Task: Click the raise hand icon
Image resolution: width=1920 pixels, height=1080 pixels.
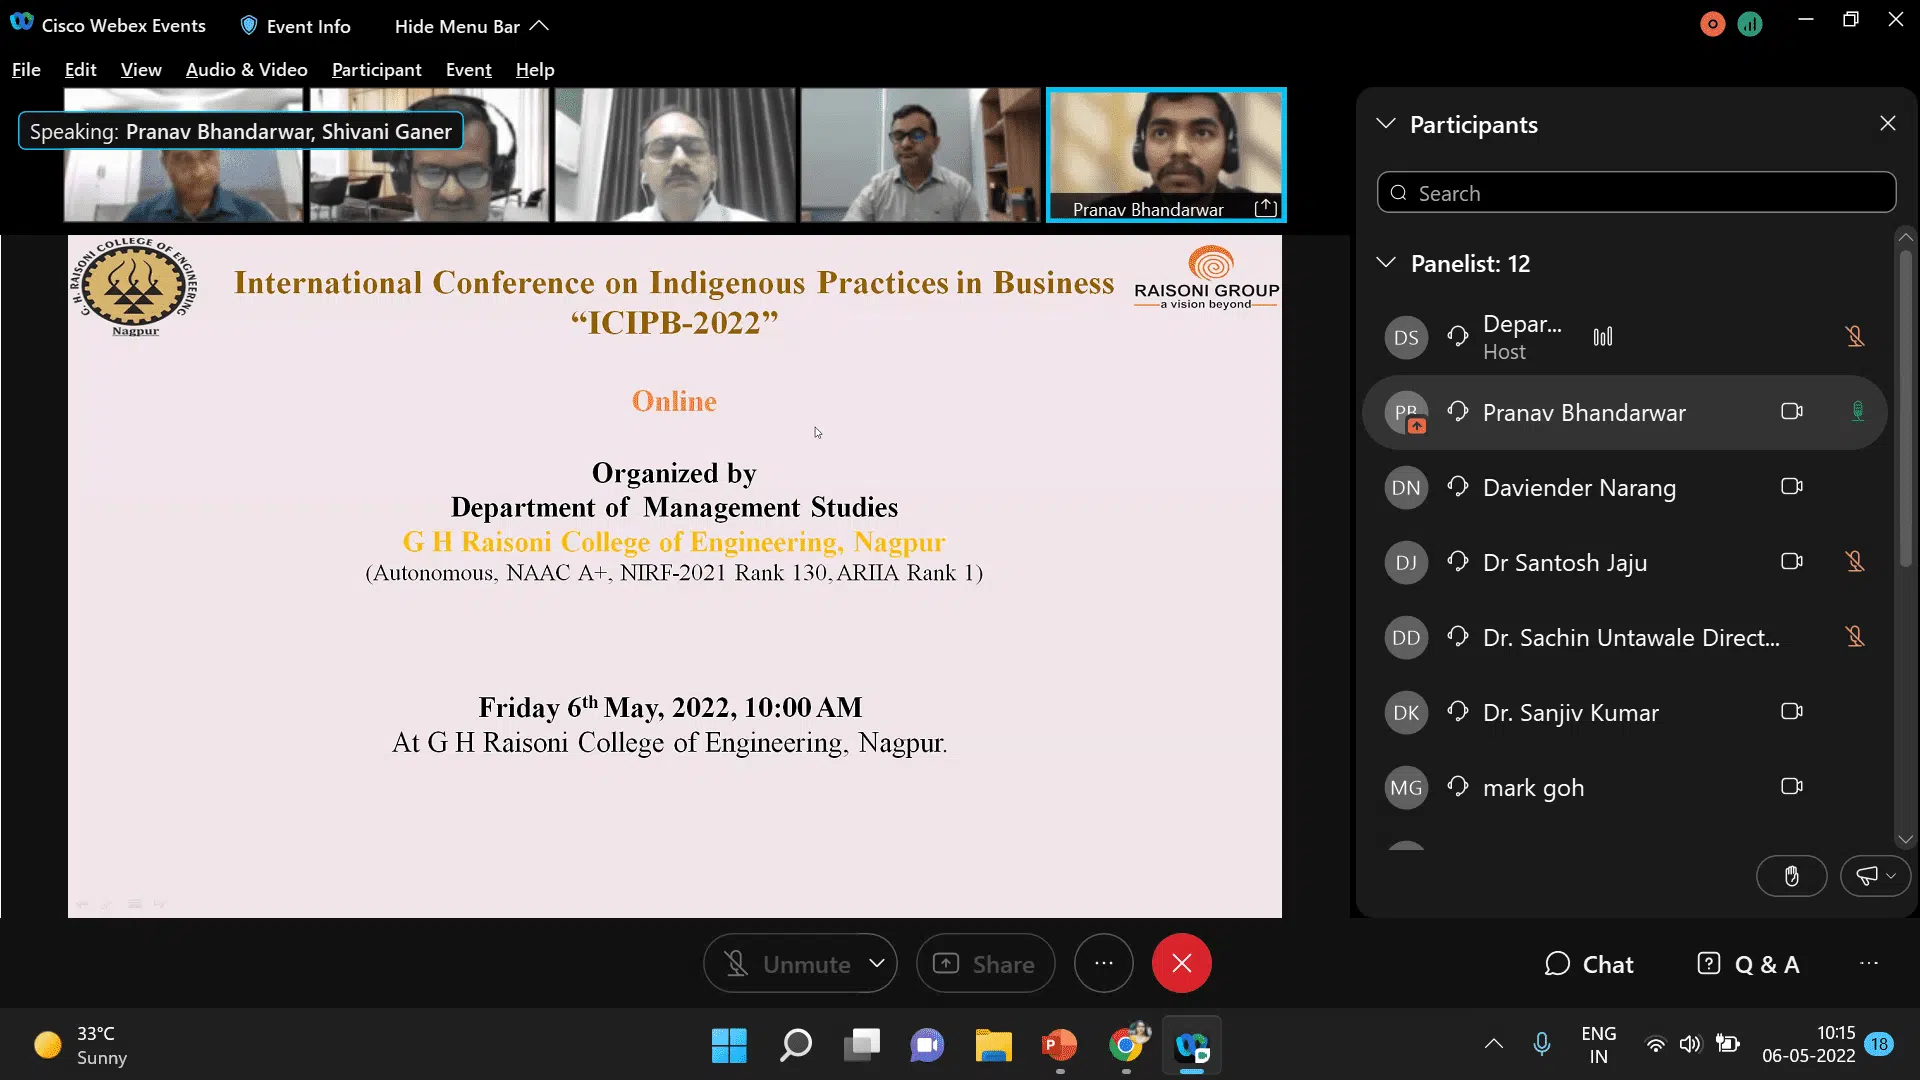Action: [1791, 877]
